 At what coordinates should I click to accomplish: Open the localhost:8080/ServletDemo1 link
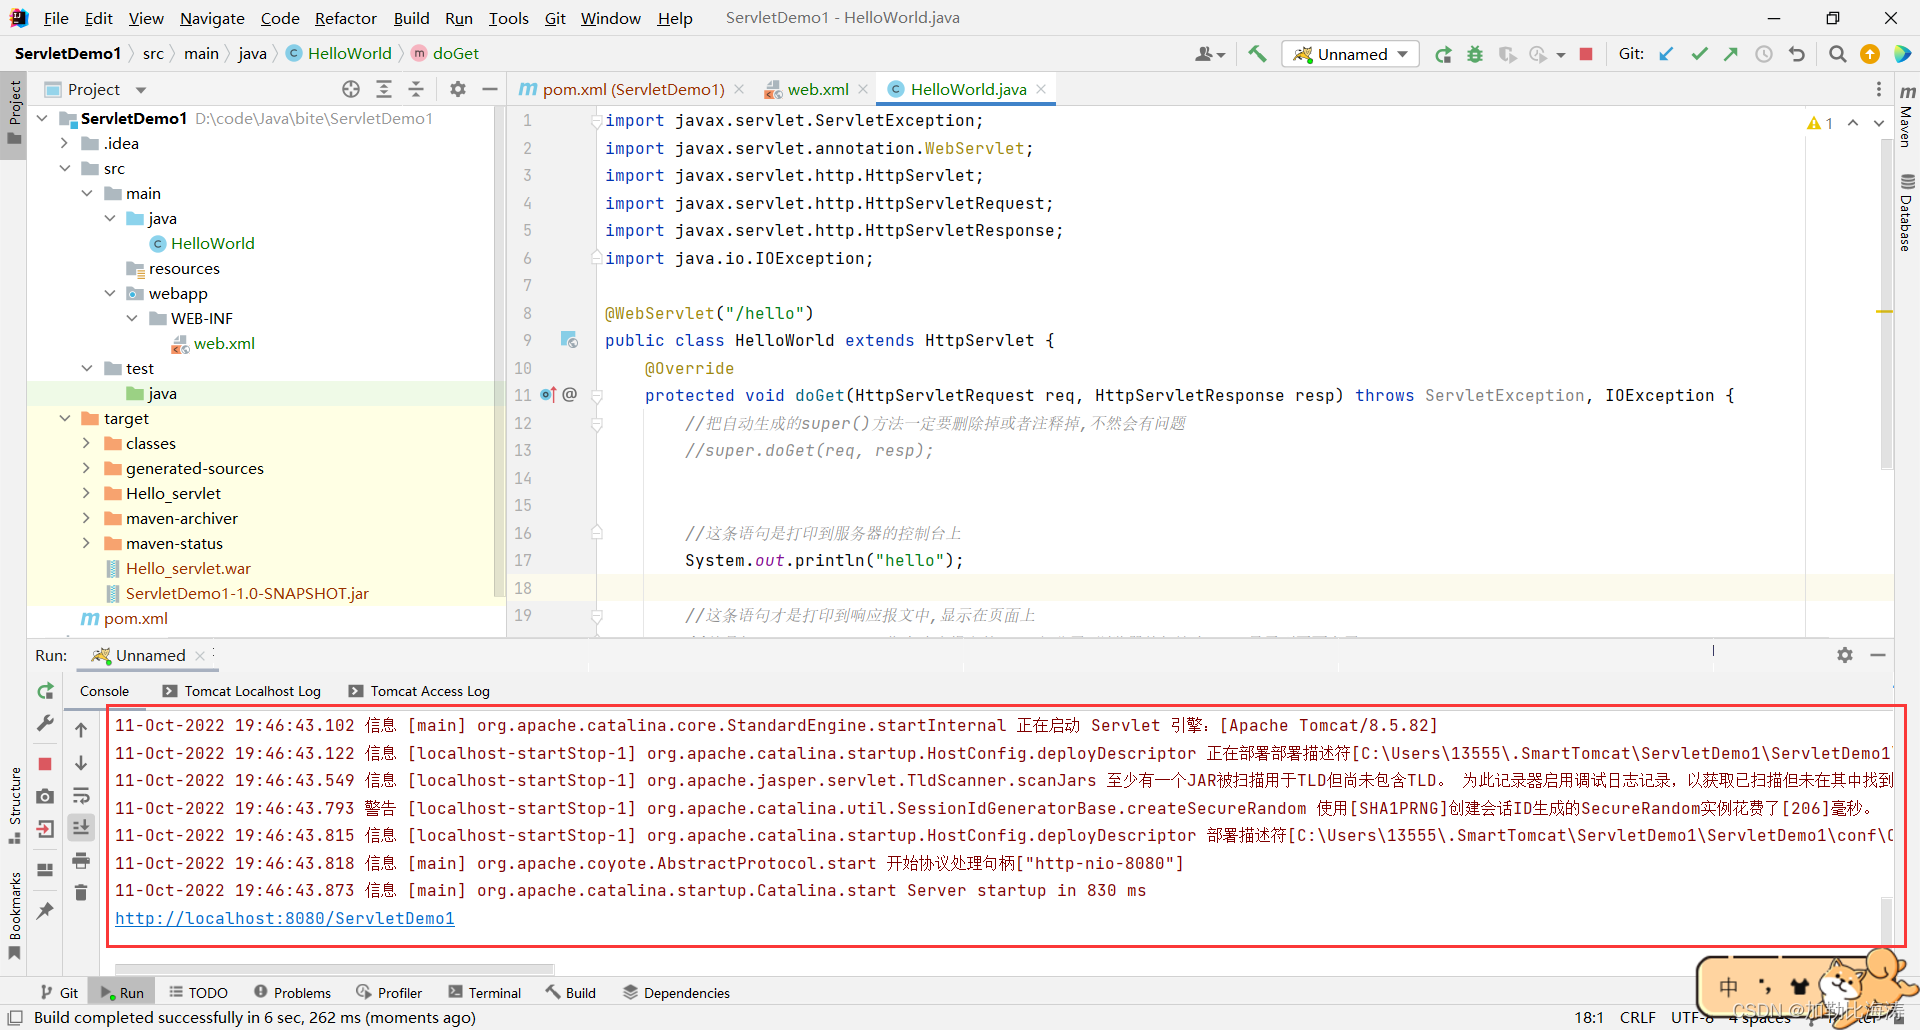(285, 918)
